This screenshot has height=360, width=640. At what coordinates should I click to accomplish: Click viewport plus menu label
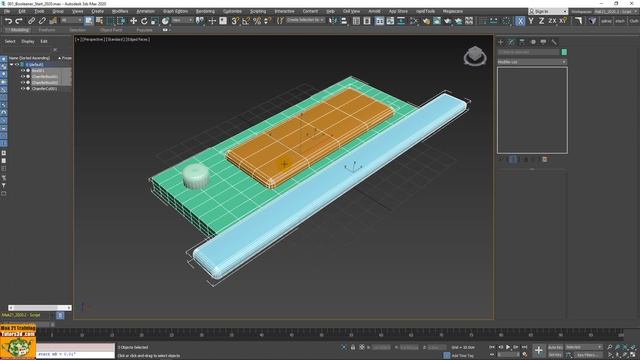click(x=77, y=40)
